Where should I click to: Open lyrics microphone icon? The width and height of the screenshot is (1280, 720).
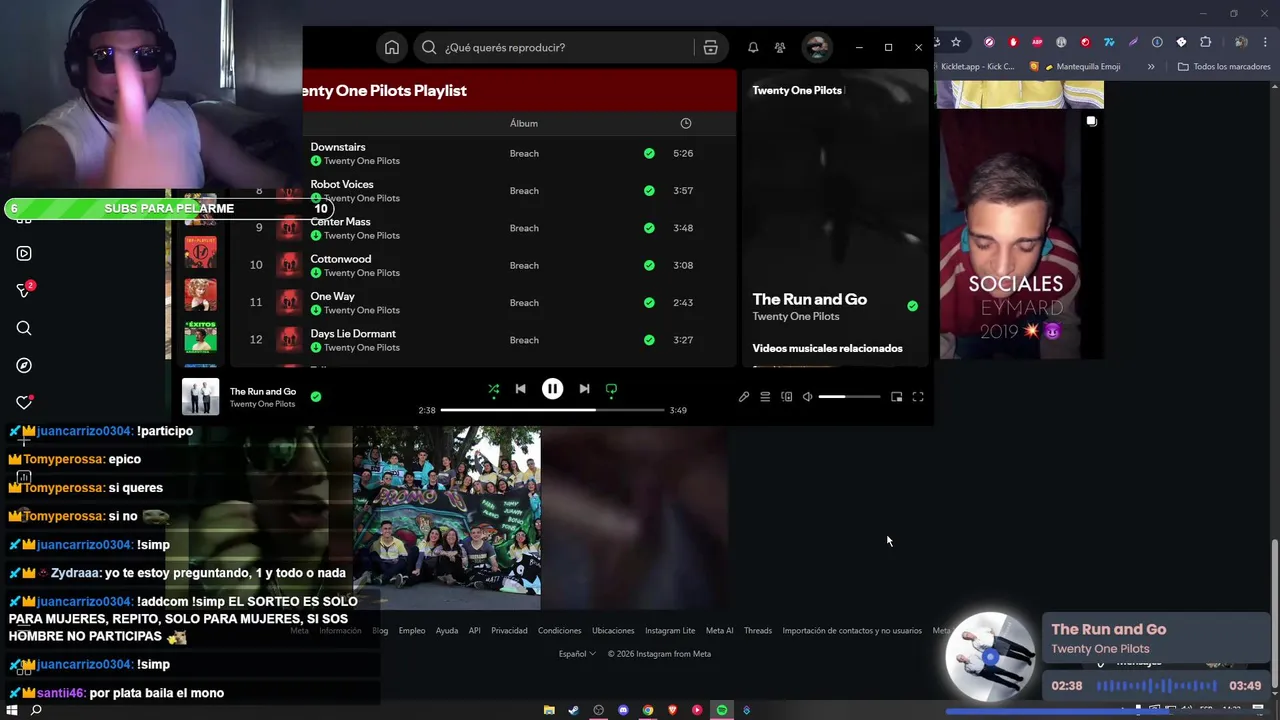pyautogui.click(x=744, y=397)
